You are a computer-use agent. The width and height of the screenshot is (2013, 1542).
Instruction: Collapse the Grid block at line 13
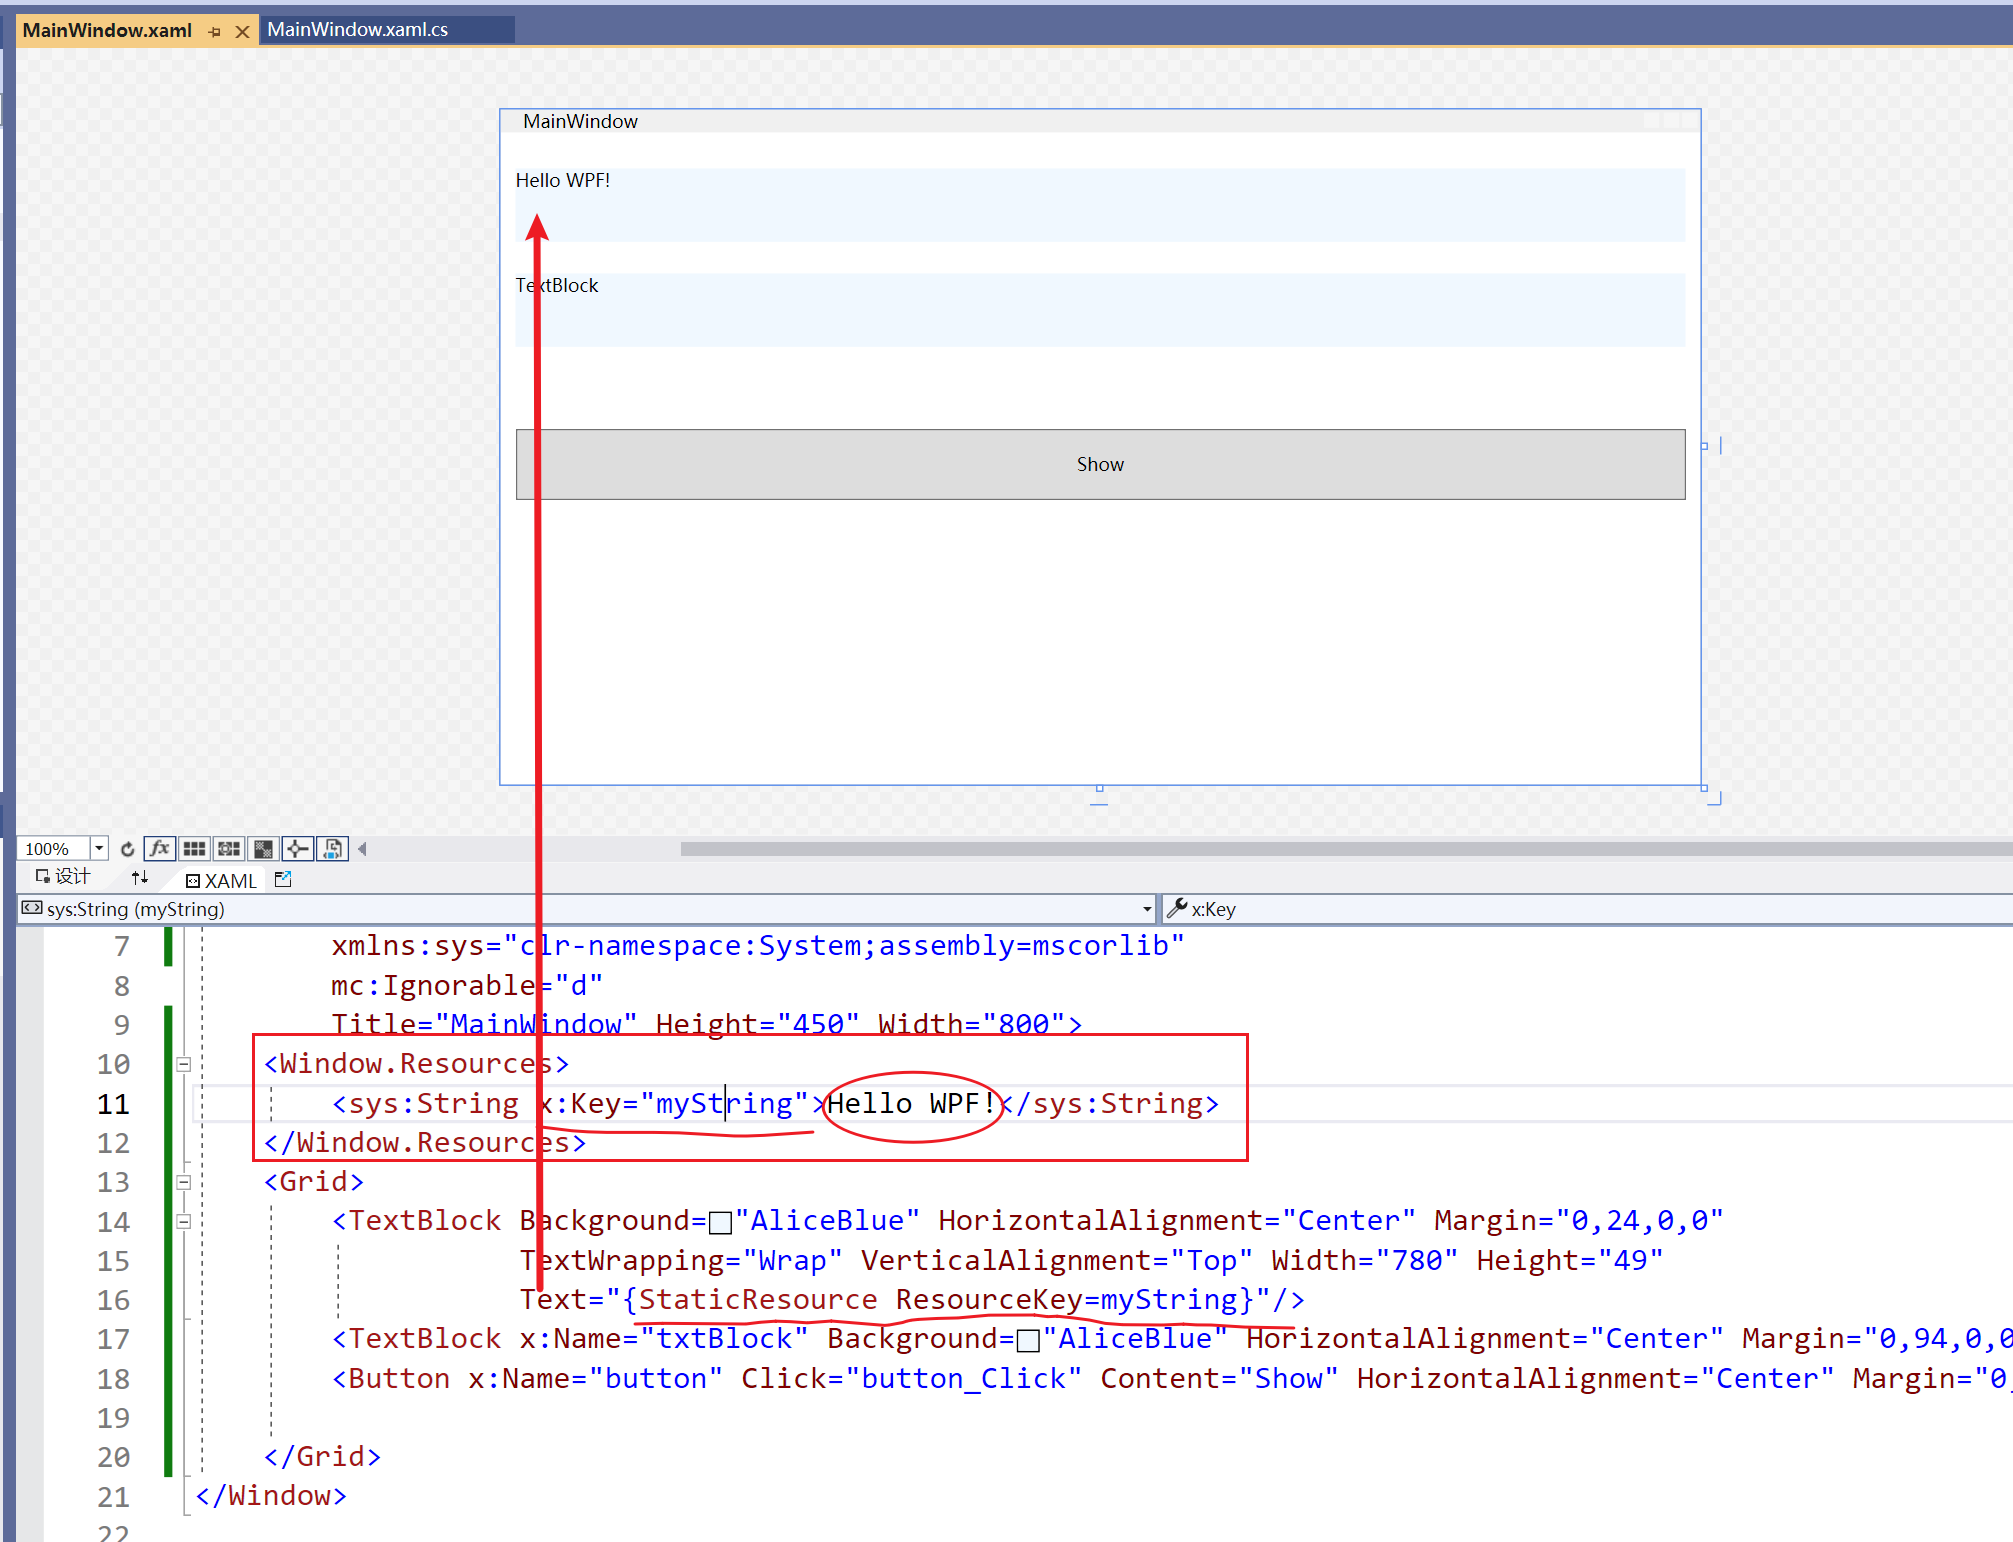click(x=184, y=1182)
